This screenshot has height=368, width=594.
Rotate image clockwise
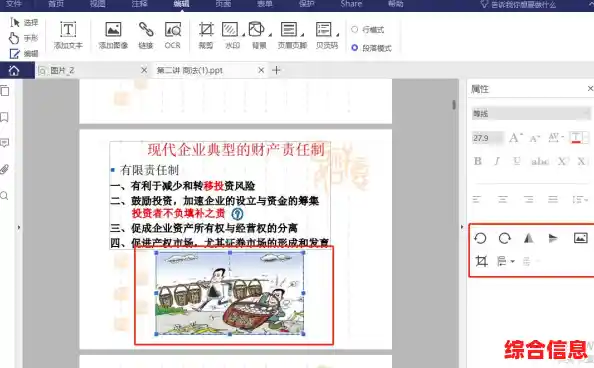tap(505, 238)
